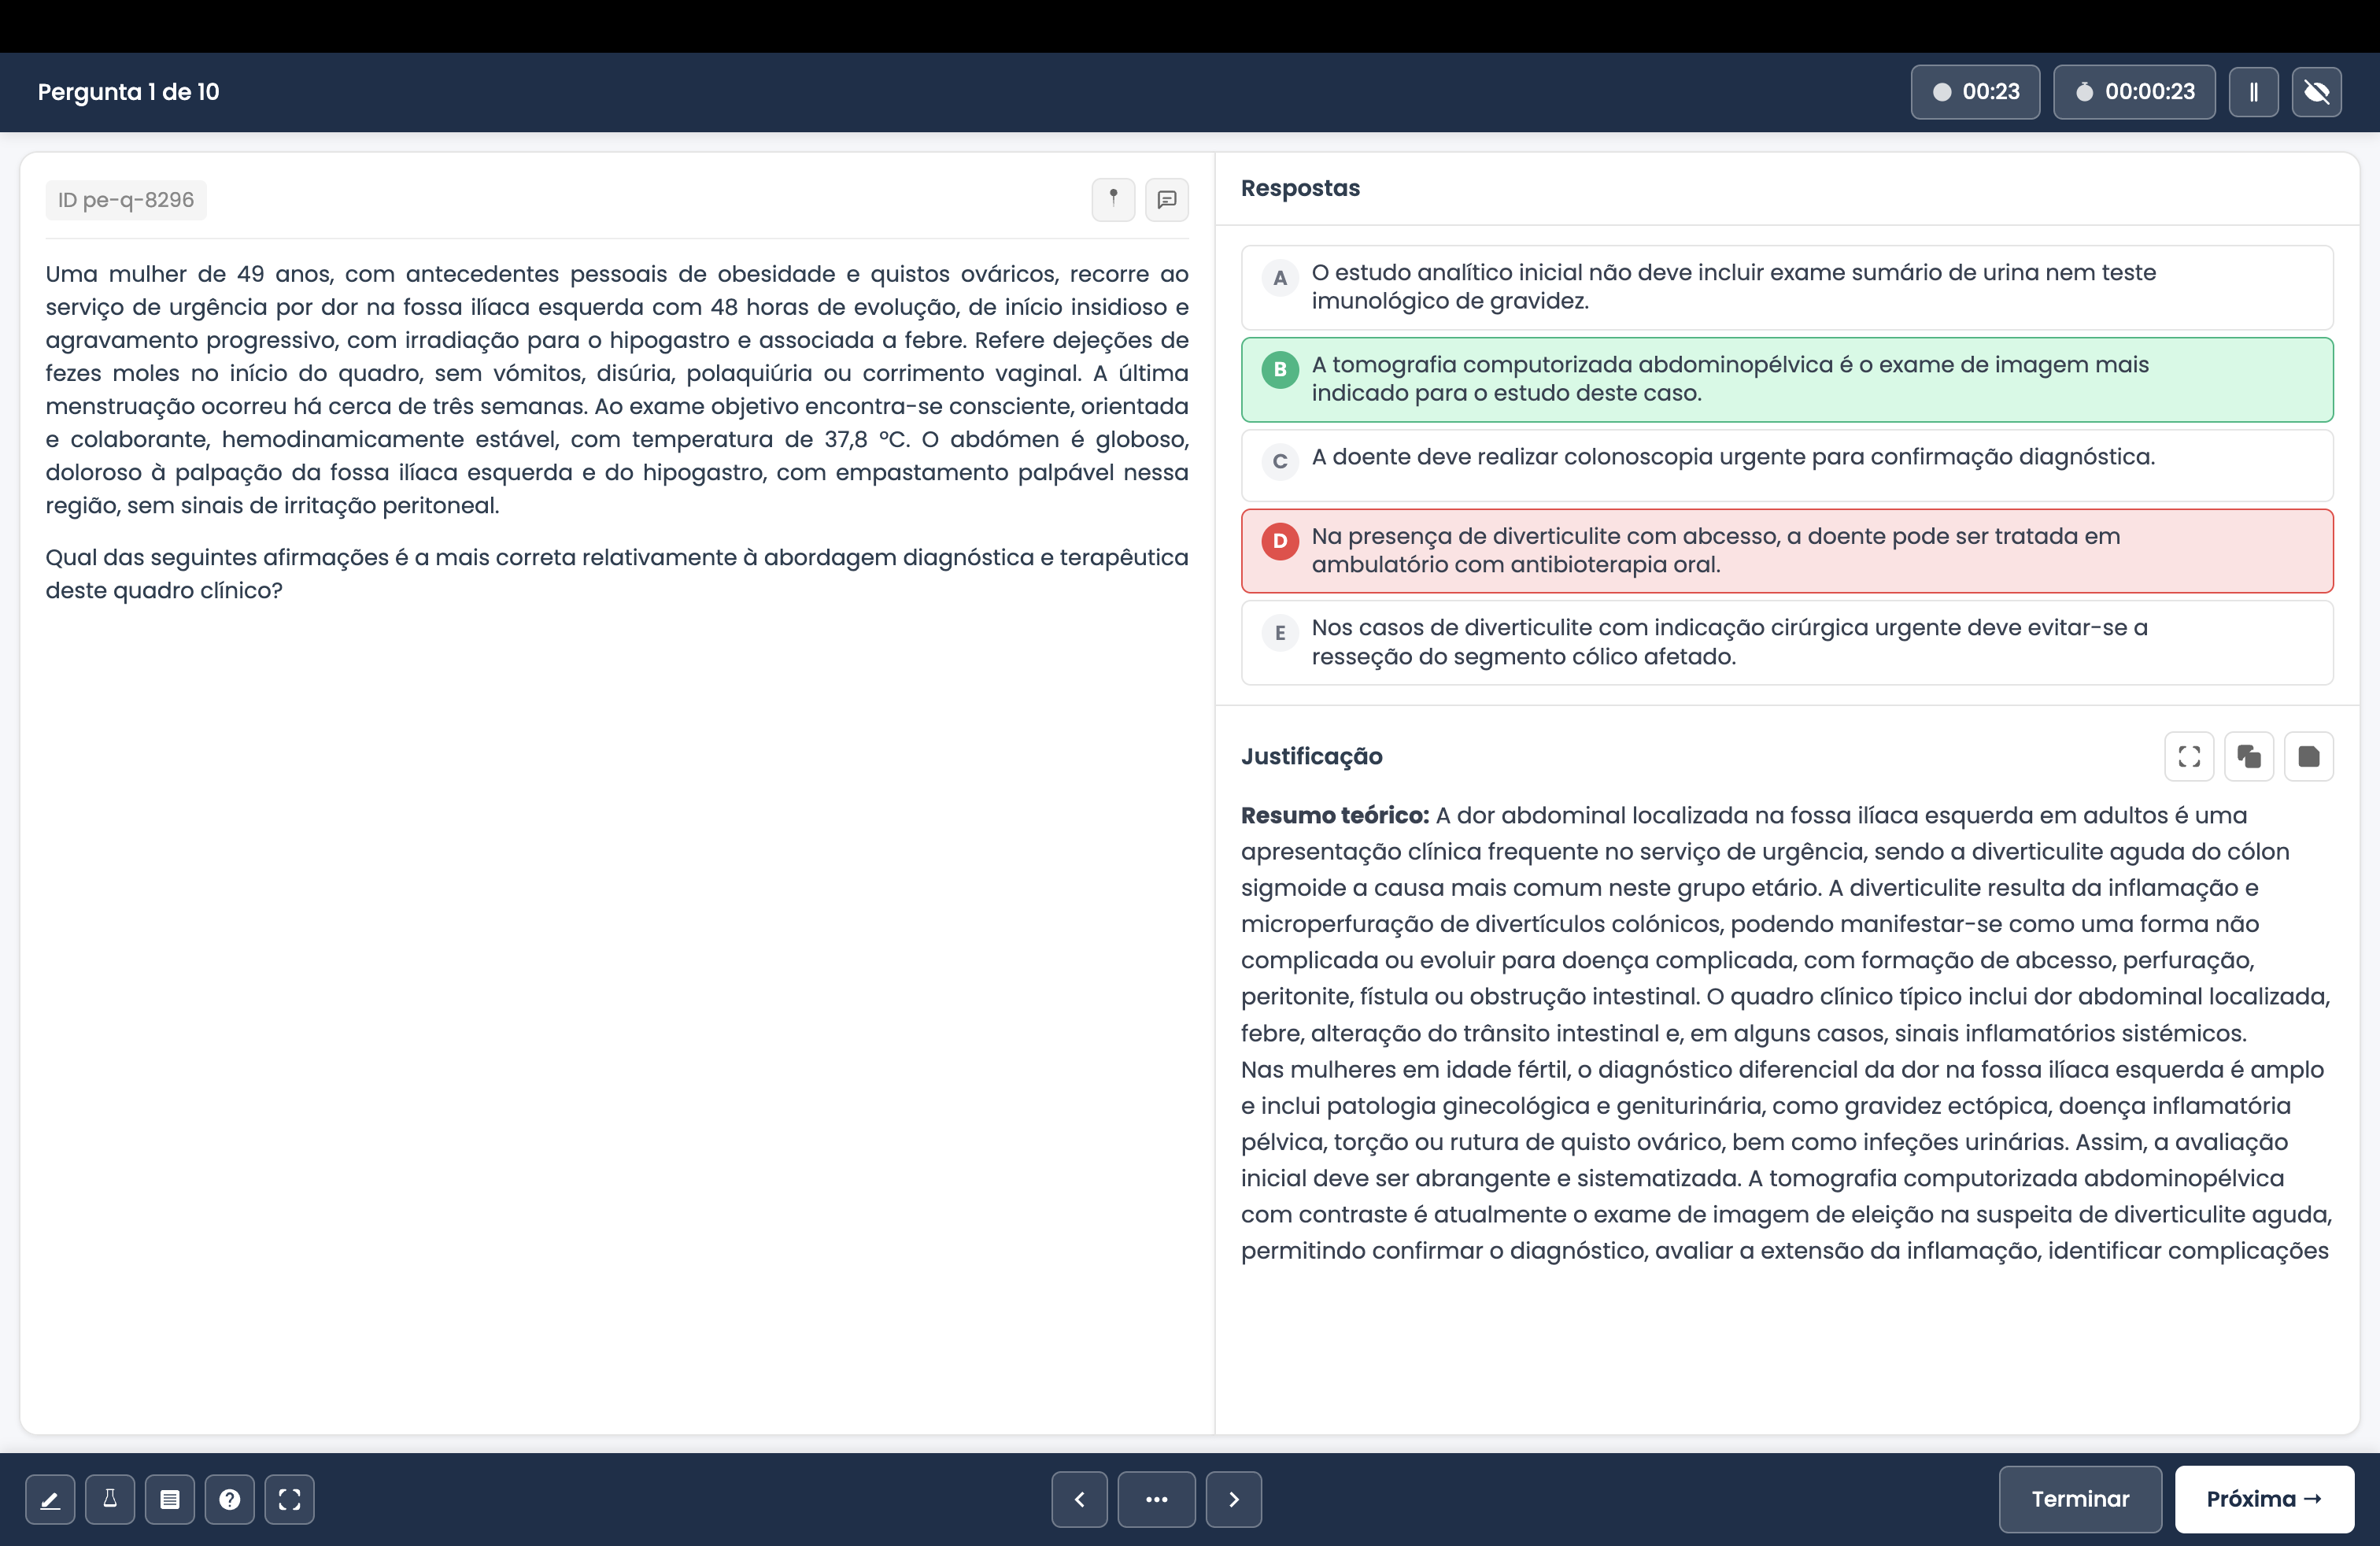Toggle the hide timer eye-slash icon
2380x1546 pixels.
pyautogui.click(x=2316, y=92)
